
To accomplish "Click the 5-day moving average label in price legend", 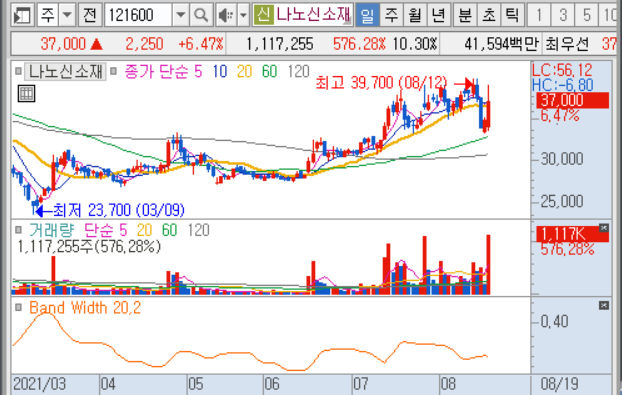I will coord(198,71).
